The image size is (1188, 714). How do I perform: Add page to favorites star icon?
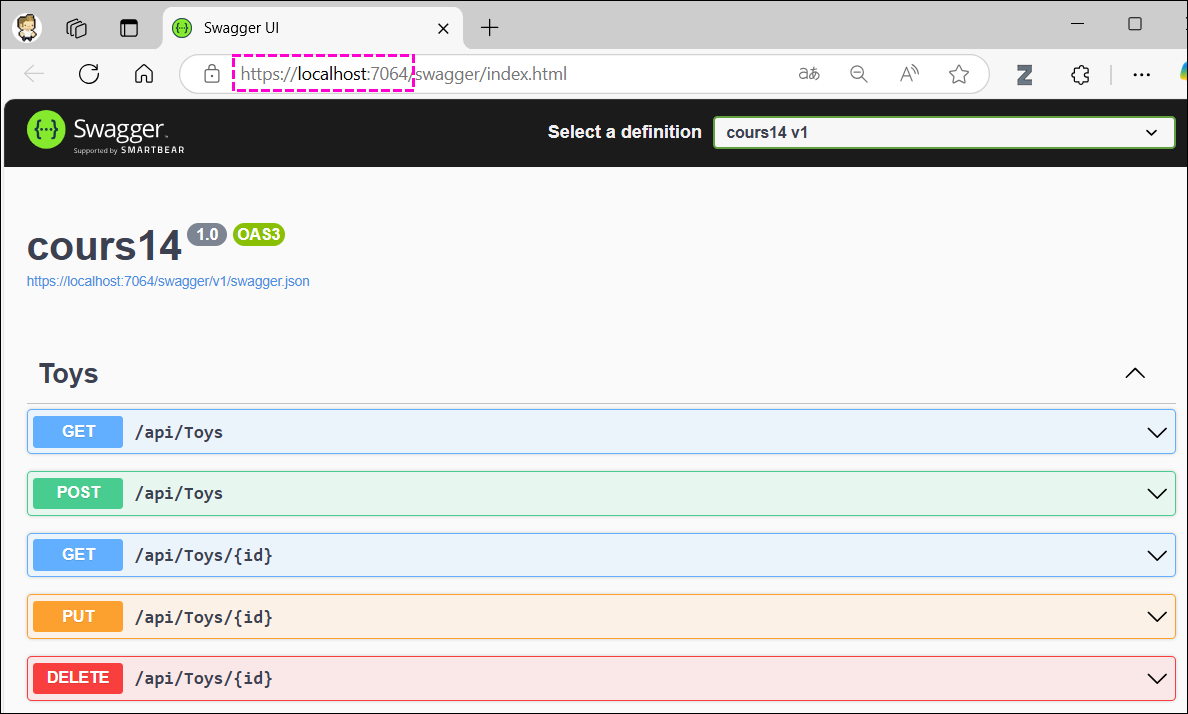(958, 74)
